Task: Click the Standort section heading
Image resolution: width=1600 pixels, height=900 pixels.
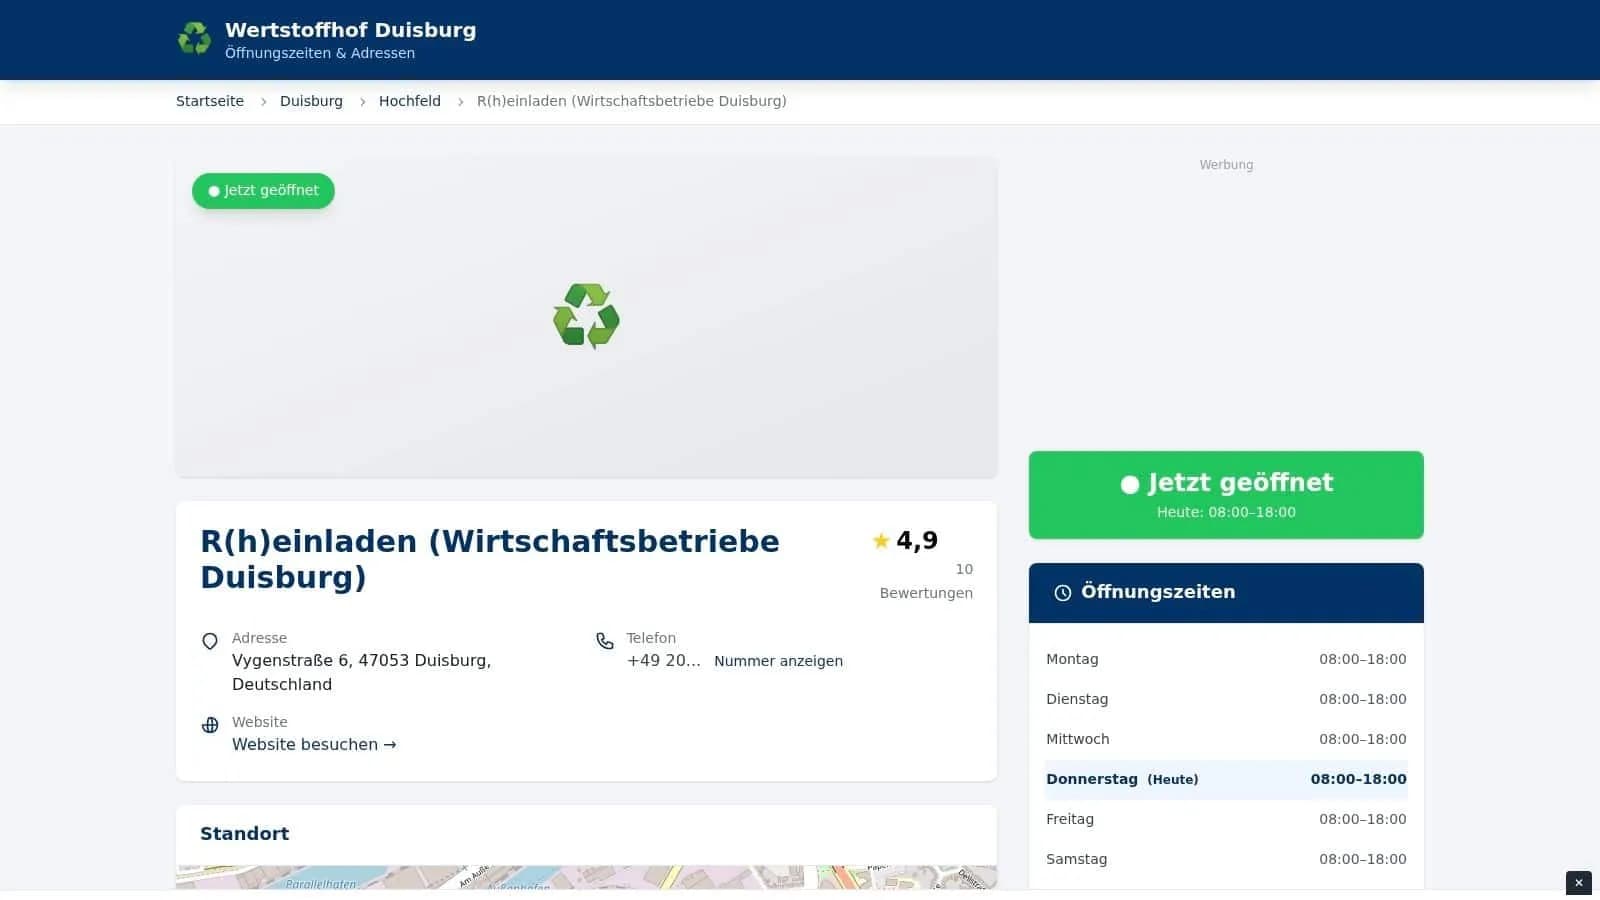Action: point(245,834)
